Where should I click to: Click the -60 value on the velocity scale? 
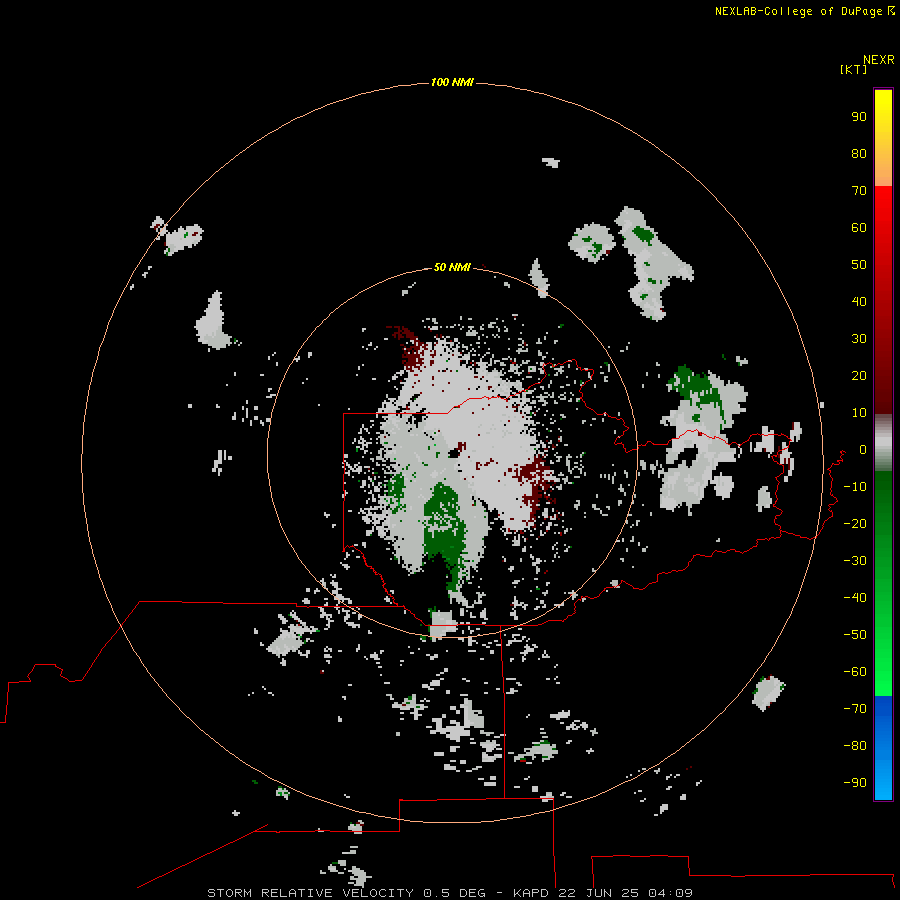(x=855, y=672)
